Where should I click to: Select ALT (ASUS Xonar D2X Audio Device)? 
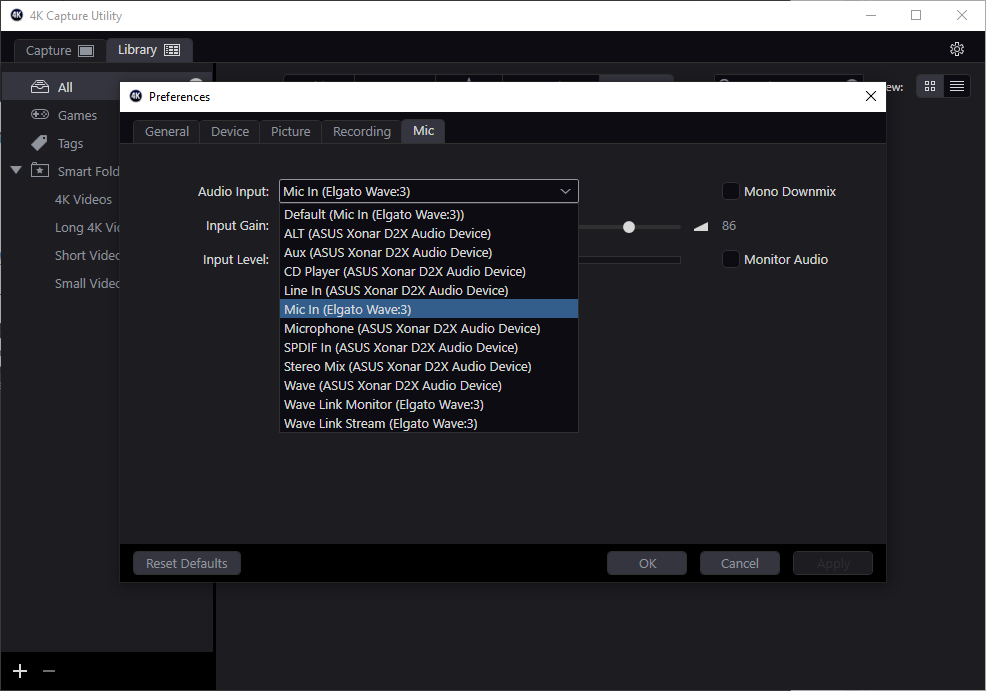coord(428,233)
